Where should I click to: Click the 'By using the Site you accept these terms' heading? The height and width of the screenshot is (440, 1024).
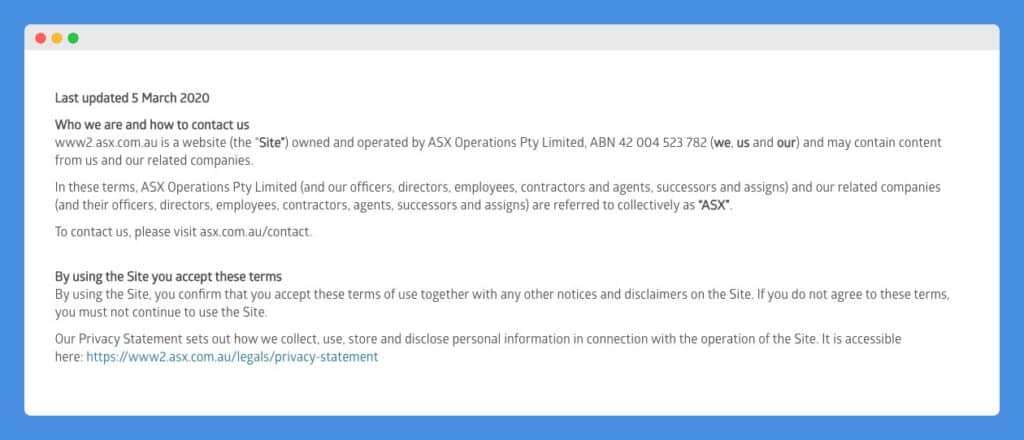point(168,277)
